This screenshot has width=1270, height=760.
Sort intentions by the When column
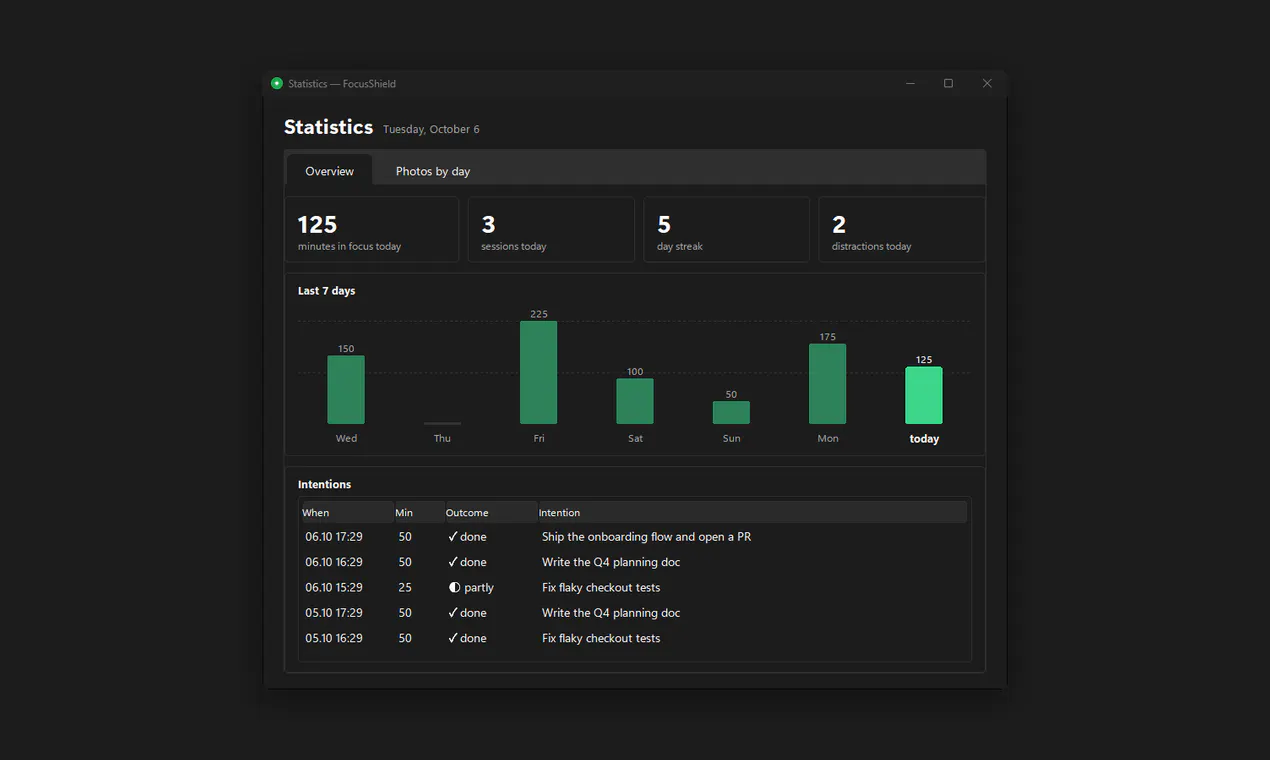point(348,513)
